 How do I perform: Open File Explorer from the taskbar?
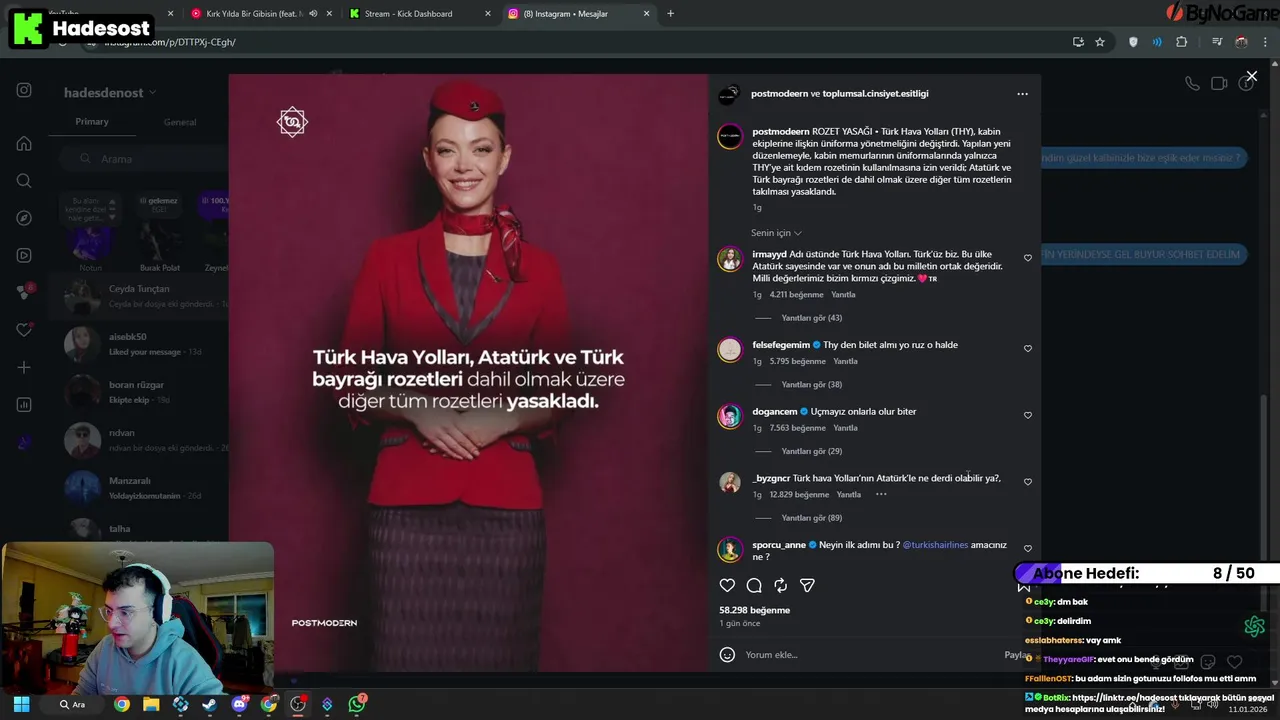(151, 704)
